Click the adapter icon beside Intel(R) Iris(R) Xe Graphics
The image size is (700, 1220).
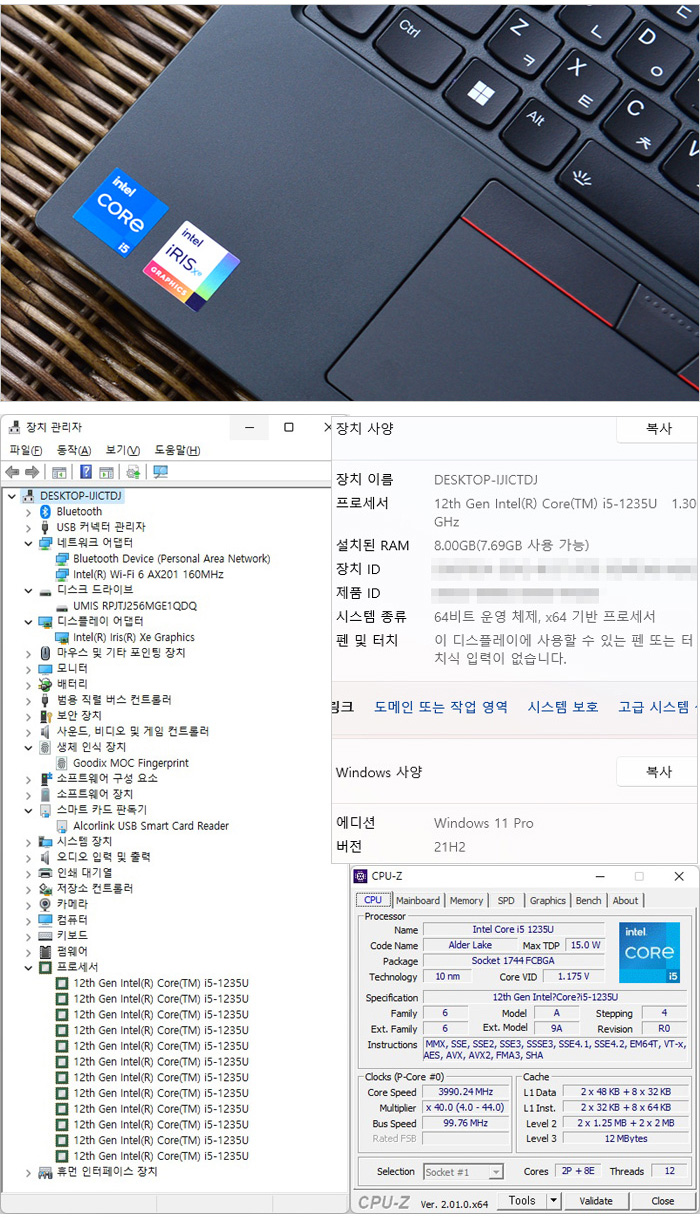point(62,637)
